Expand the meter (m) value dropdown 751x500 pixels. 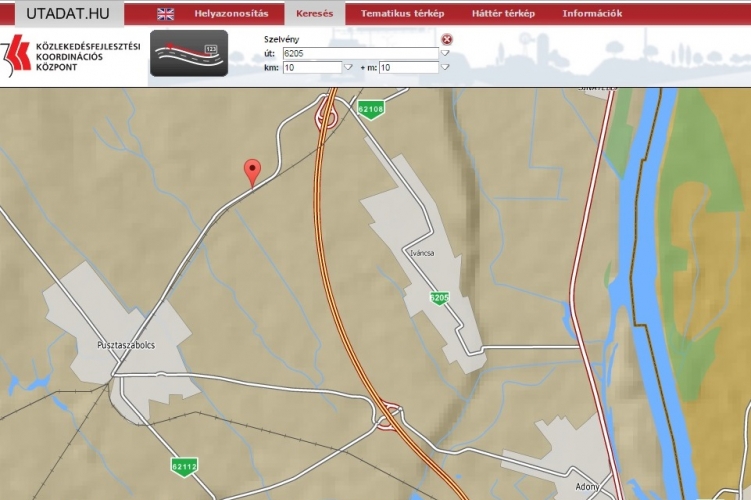[445, 68]
